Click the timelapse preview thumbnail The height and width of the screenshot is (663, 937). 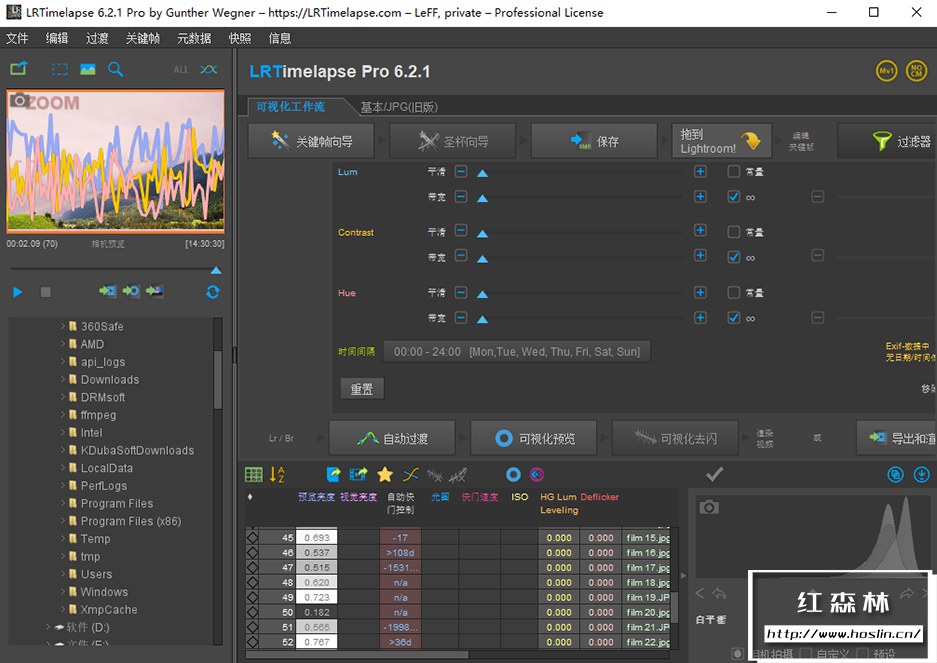(x=115, y=161)
